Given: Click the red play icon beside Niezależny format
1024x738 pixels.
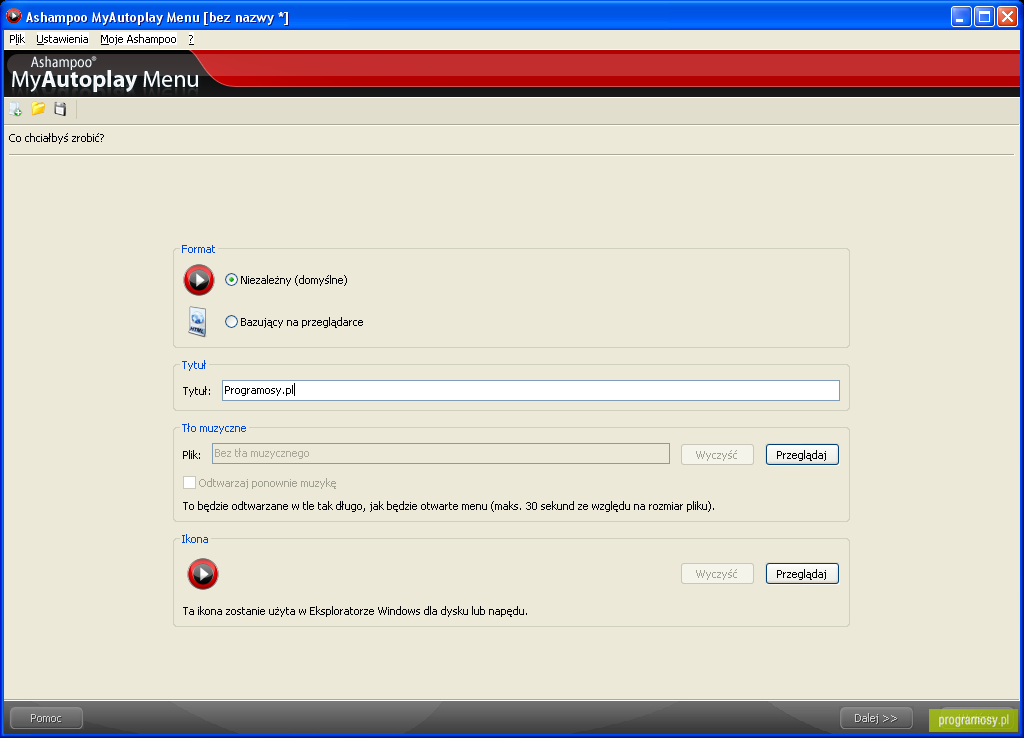Looking at the screenshot, I should 199,280.
